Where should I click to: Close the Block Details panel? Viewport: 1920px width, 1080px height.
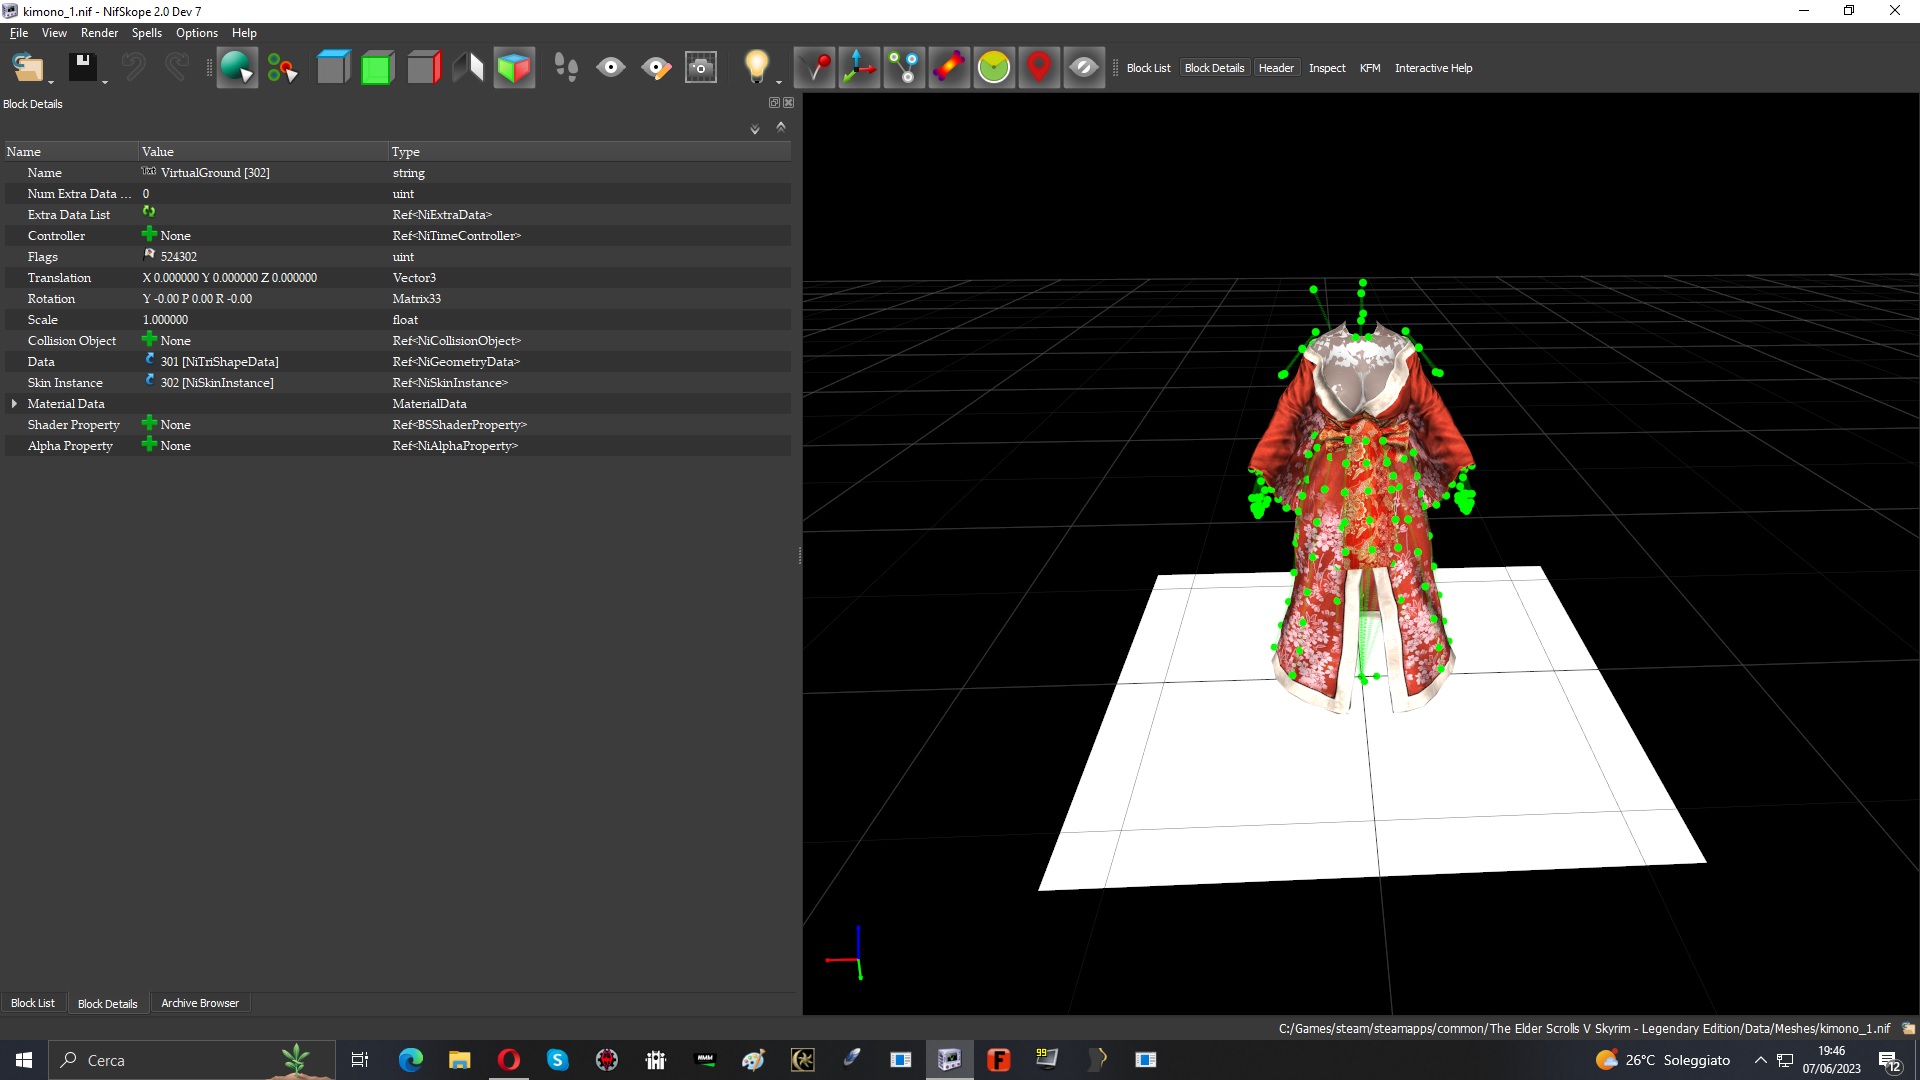tap(789, 103)
